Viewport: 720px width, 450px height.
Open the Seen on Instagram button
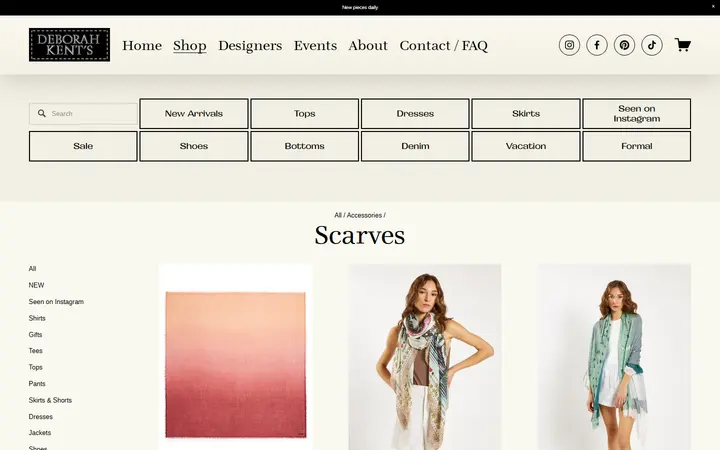tap(636, 113)
